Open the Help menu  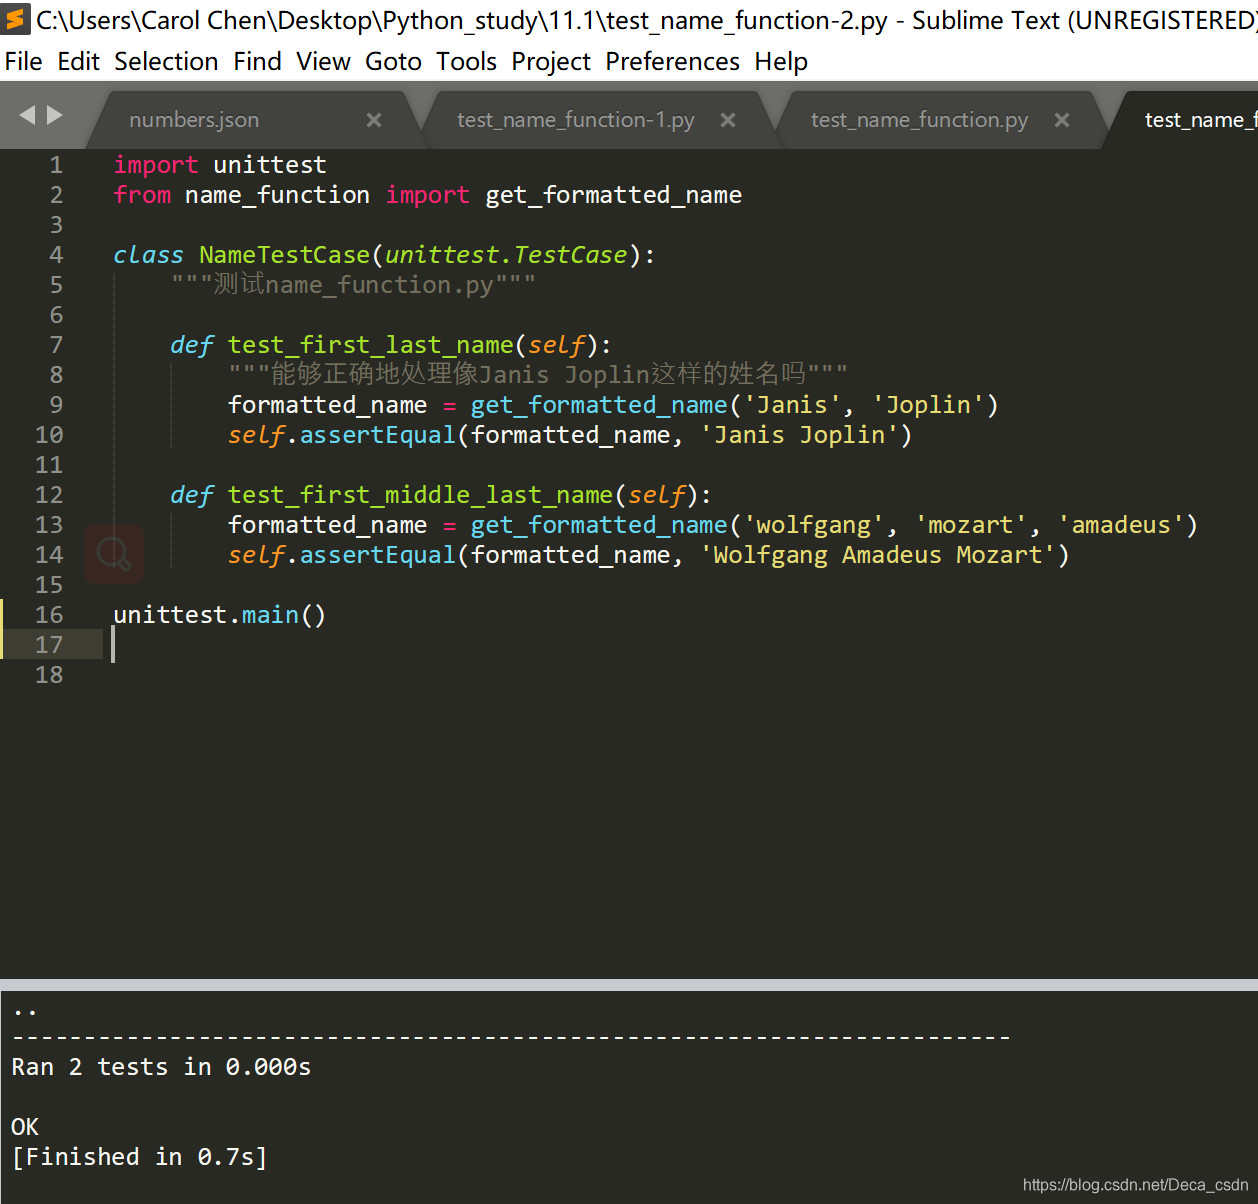(781, 62)
